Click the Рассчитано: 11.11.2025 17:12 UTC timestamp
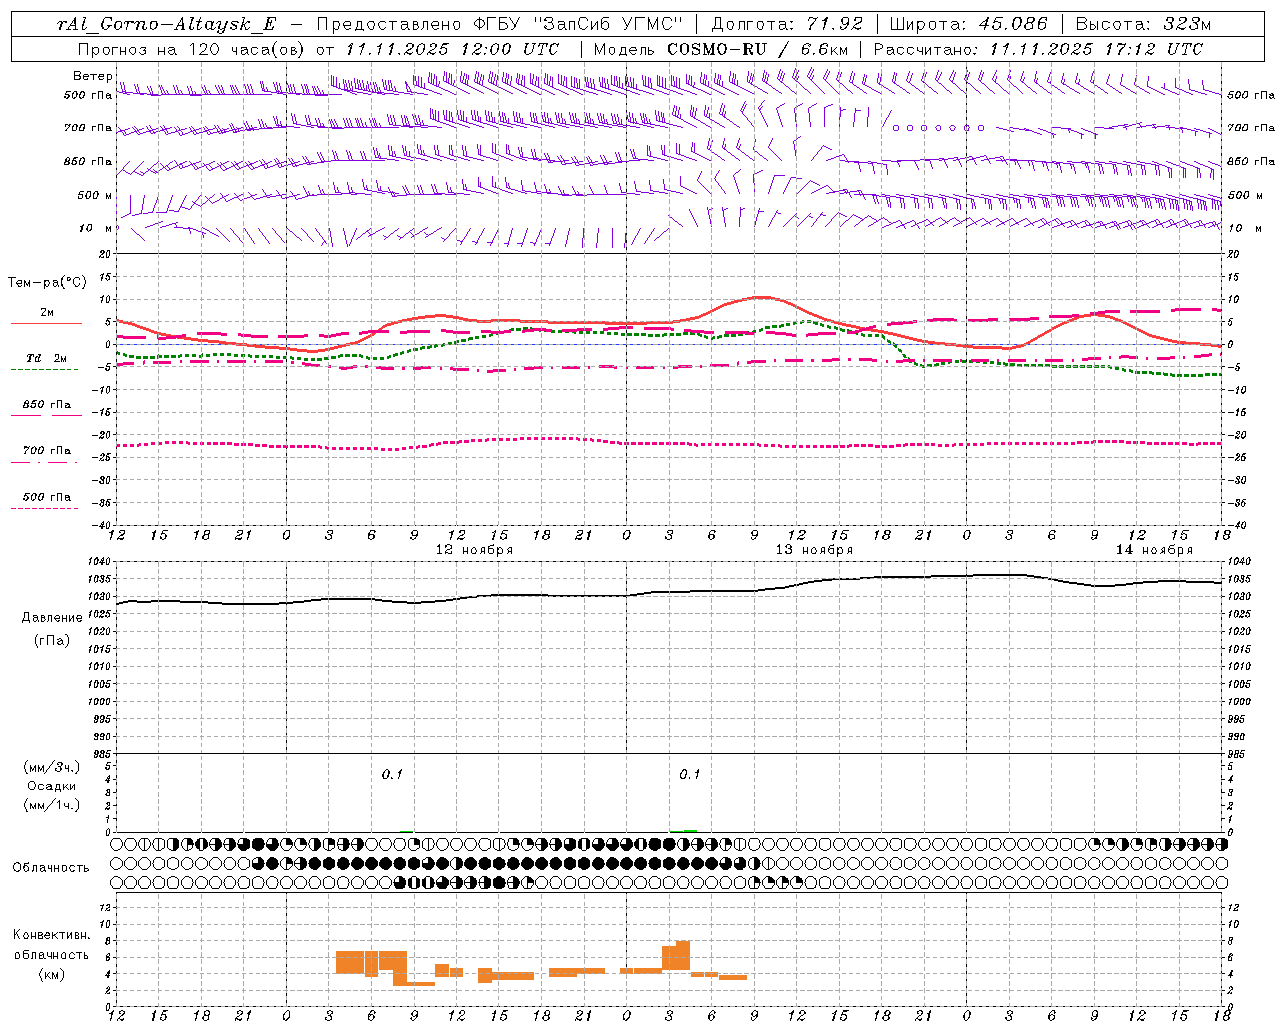Screen dimensions: 1280x1024 click(x=1038, y=48)
